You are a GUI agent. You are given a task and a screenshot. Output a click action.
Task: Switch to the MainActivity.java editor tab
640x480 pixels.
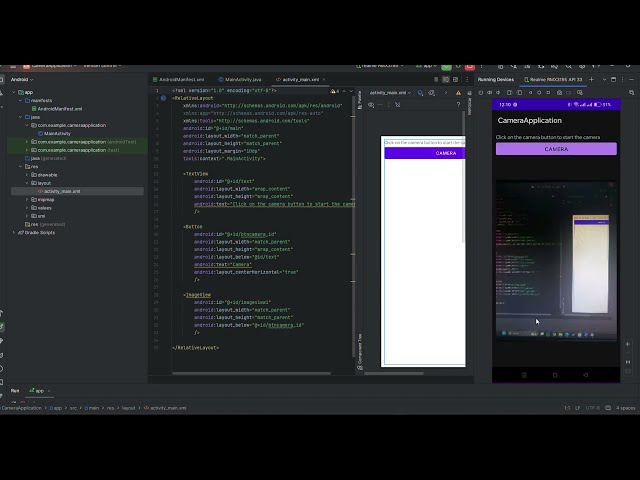click(x=240, y=80)
